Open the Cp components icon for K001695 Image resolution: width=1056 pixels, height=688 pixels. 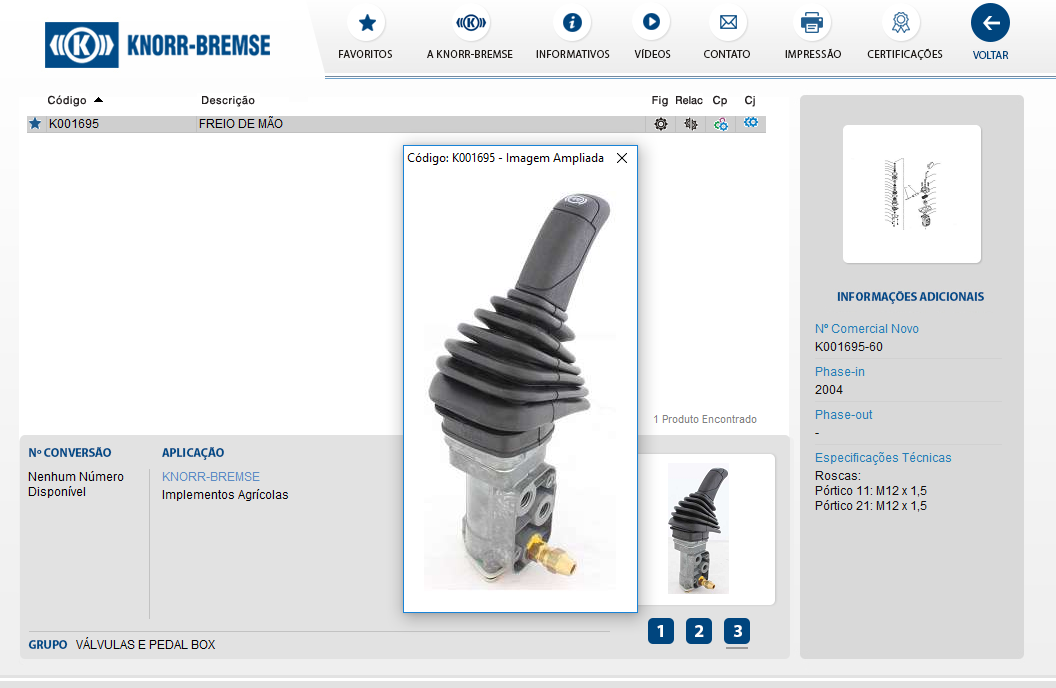click(x=720, y=124)
